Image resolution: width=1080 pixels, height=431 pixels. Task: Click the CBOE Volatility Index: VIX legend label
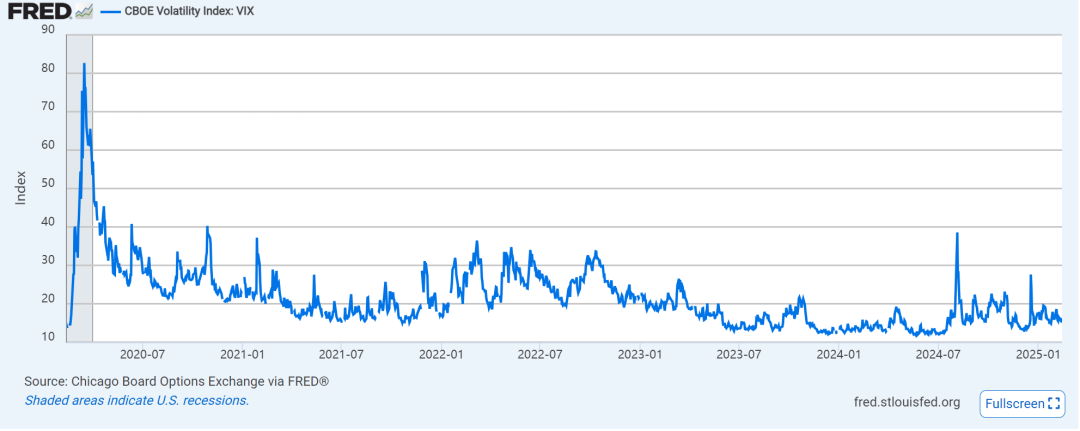pyautogui.click(x=189, y=11)
